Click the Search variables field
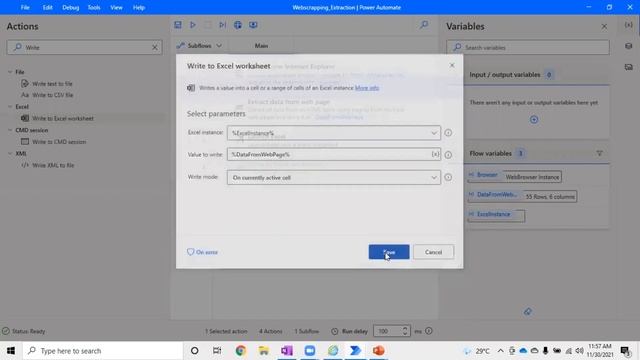The height and width of the screenshot is (360, 640). coord(528,47)
